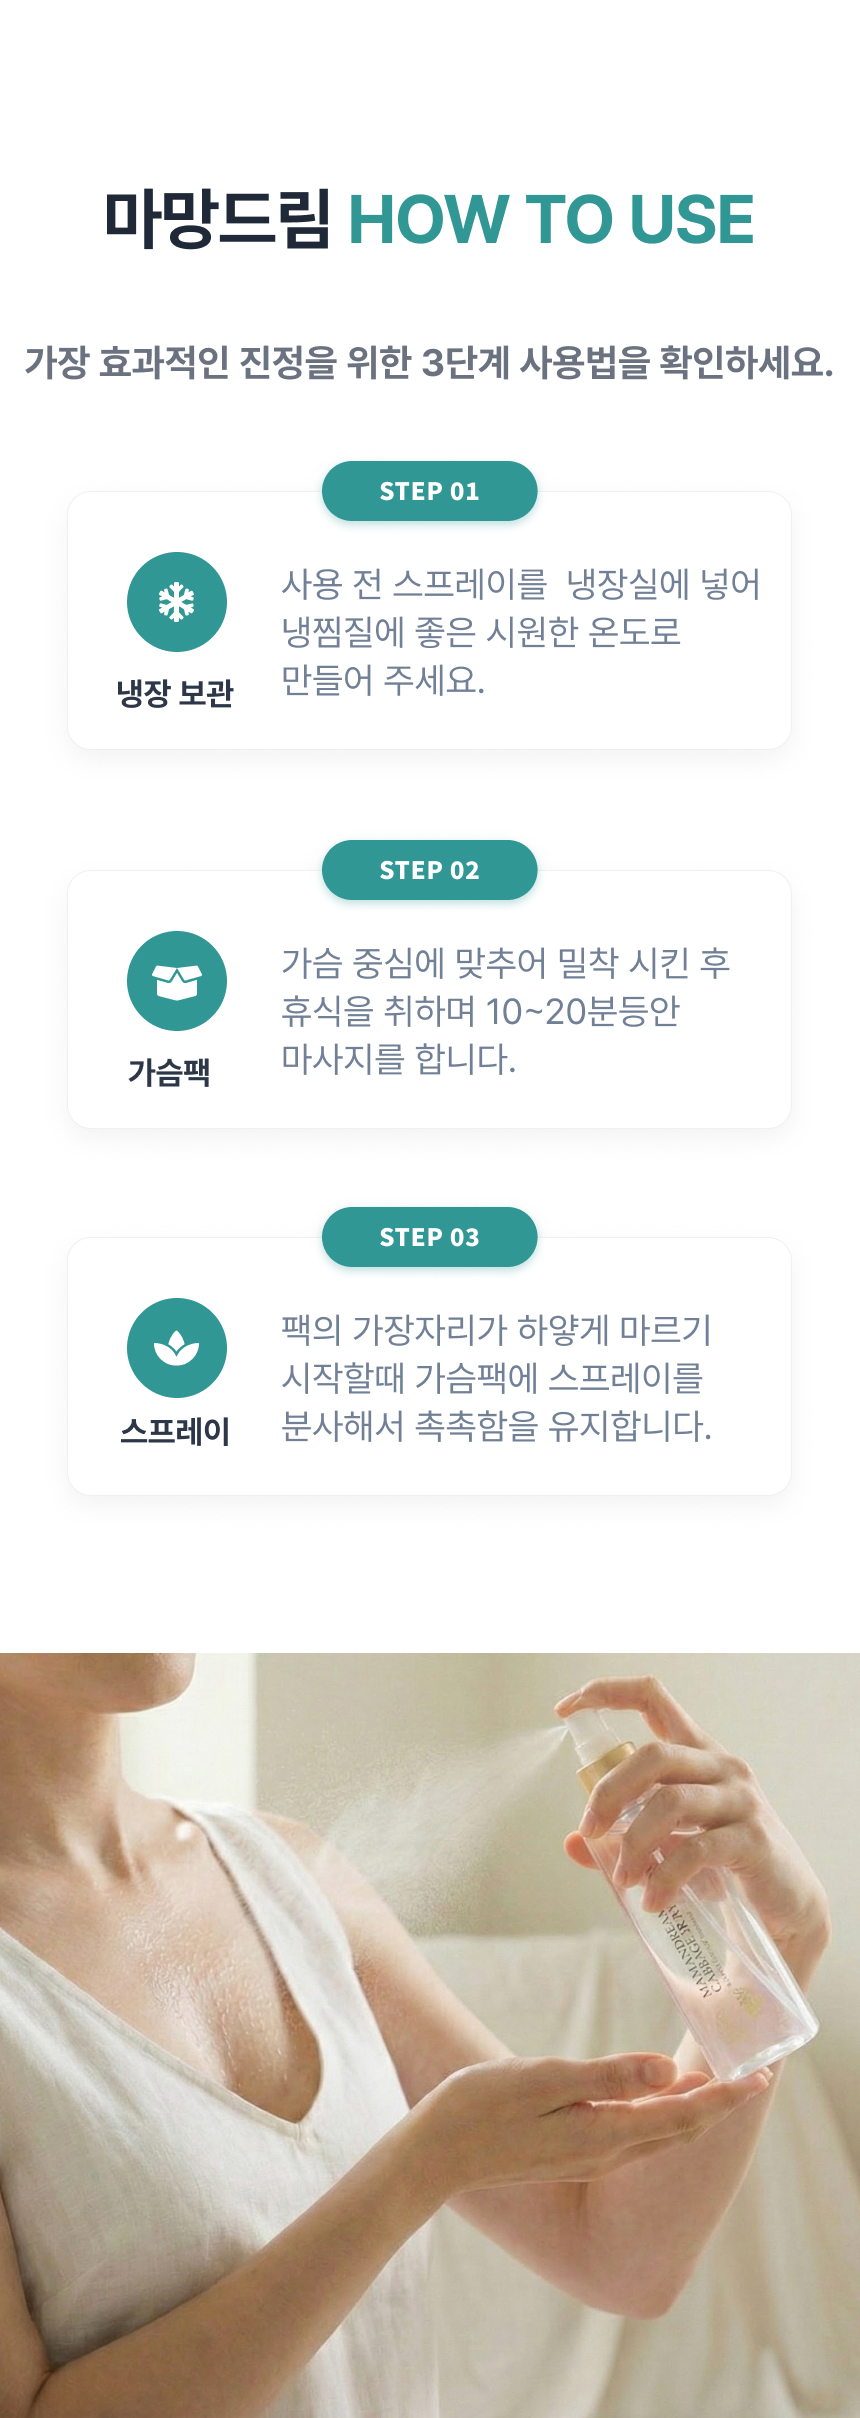Click the step 1 refrigerator instruction text
This screenshot has height=2418, width=860.
[x=520, y=632]
